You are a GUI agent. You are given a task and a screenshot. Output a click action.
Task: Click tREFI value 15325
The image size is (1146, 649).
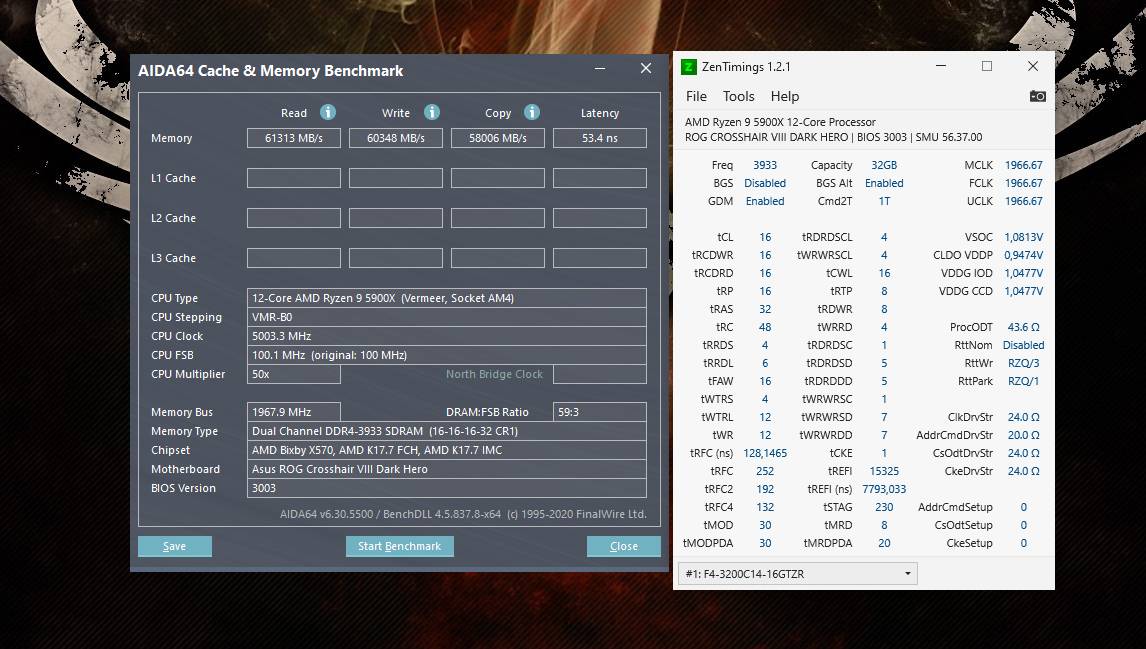click(884, 471)
